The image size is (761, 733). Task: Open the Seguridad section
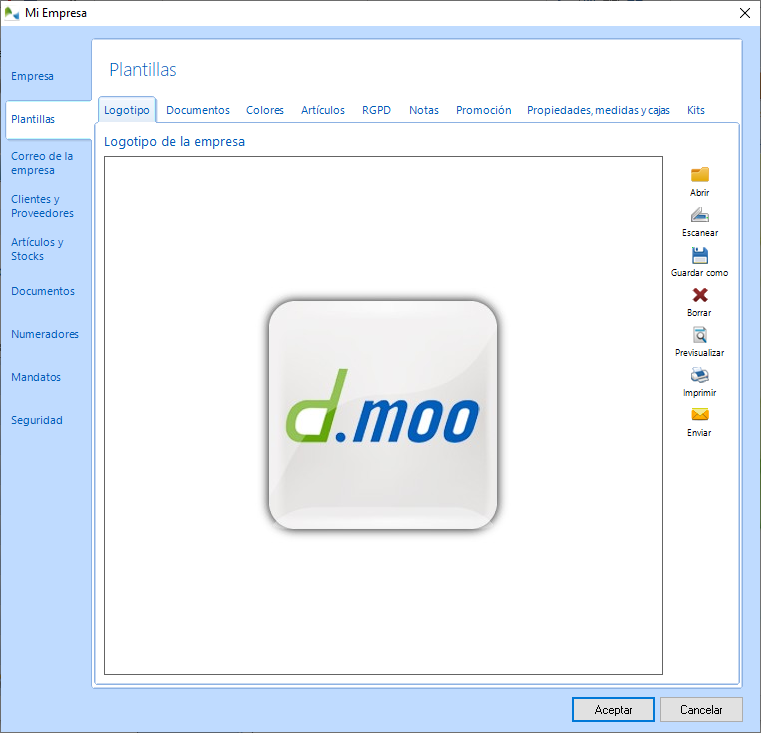pos(37,420)
